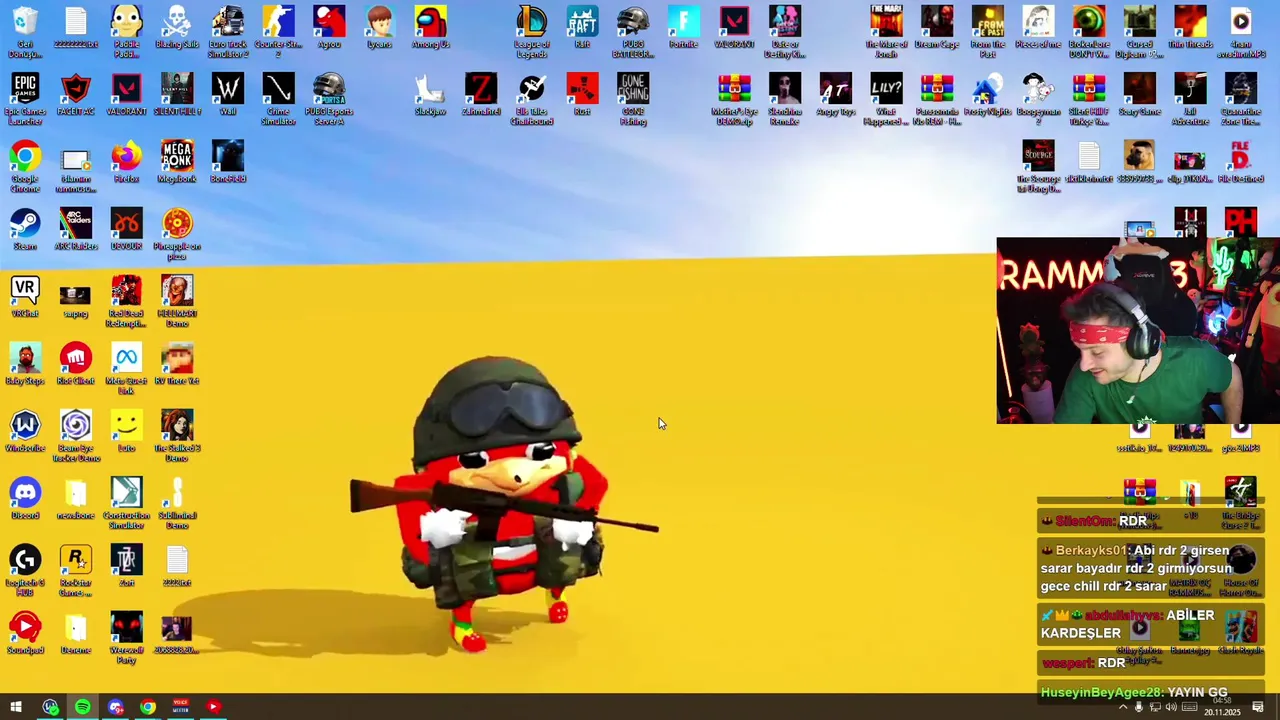Open the Jail Adventure shortcut
1280x720 pixels.
[1190, 98]
